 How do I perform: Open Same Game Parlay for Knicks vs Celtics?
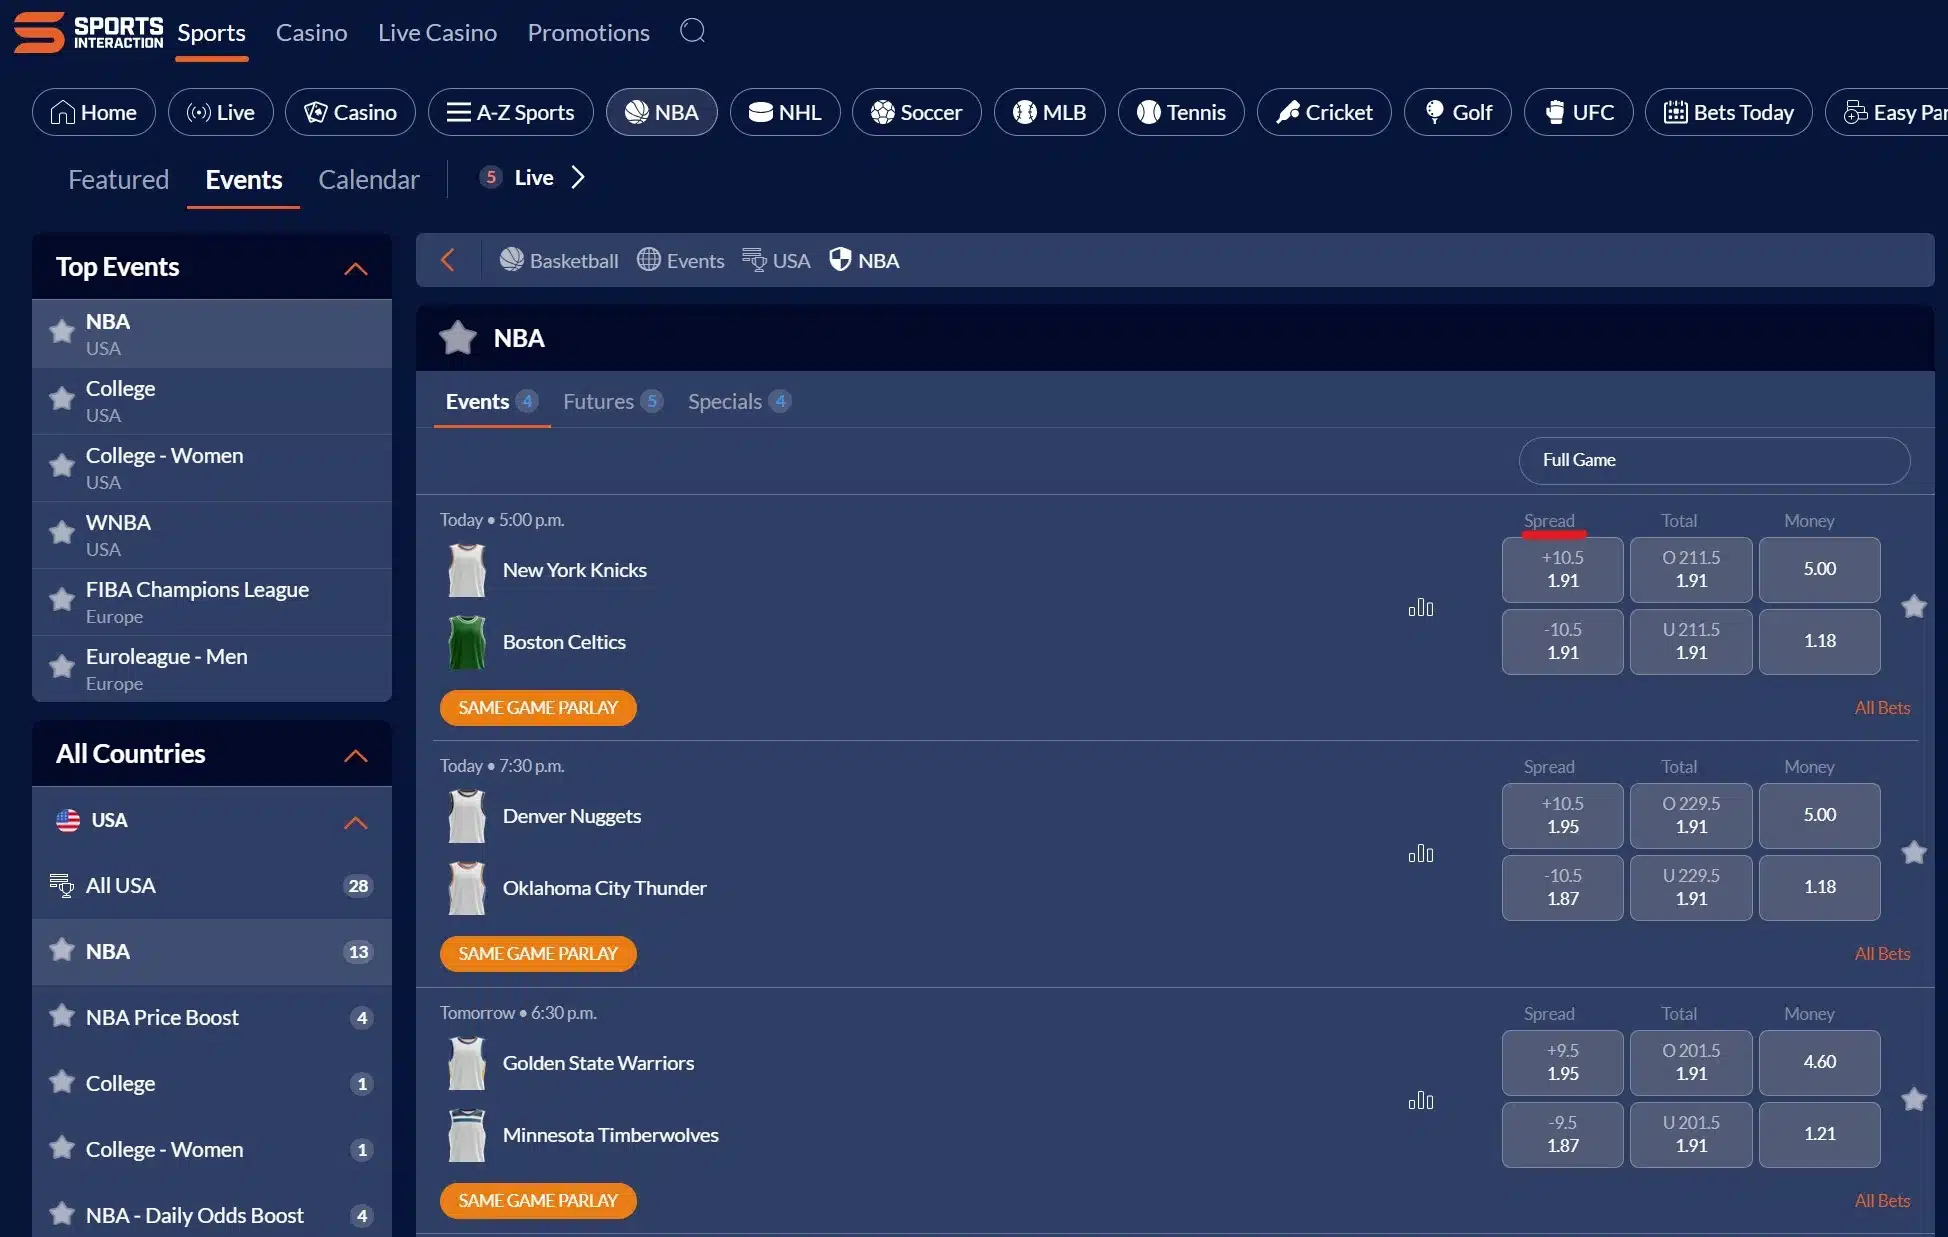tap(538, 707)
